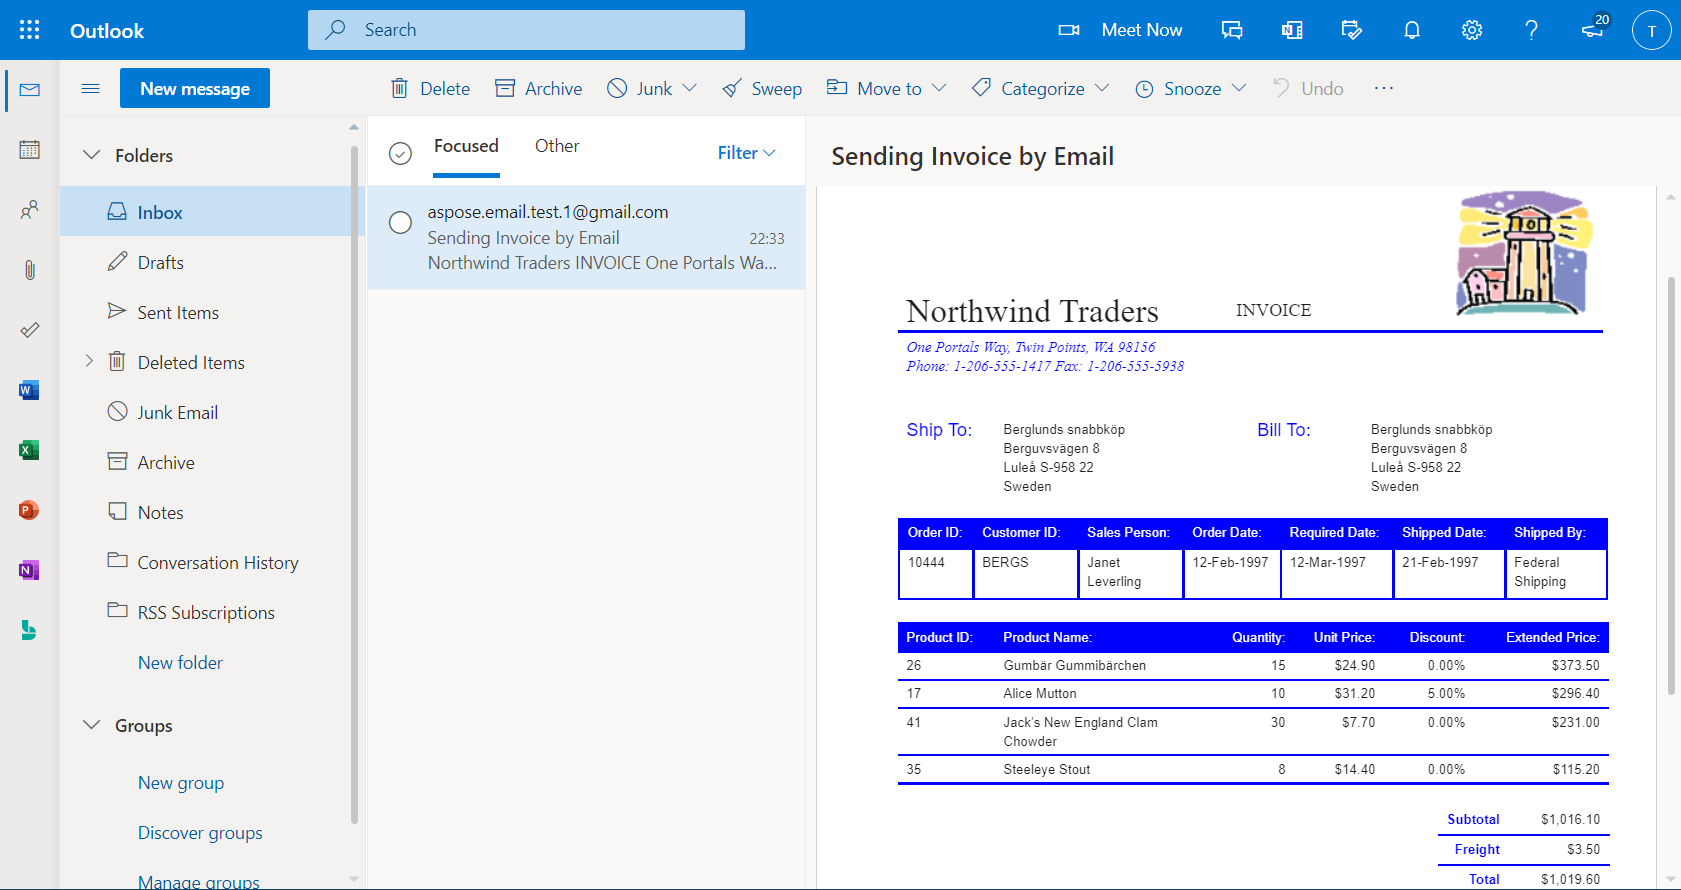The image size is (1681, 890).
Task: Open Settings gear
Action: tap(1472, 30)
